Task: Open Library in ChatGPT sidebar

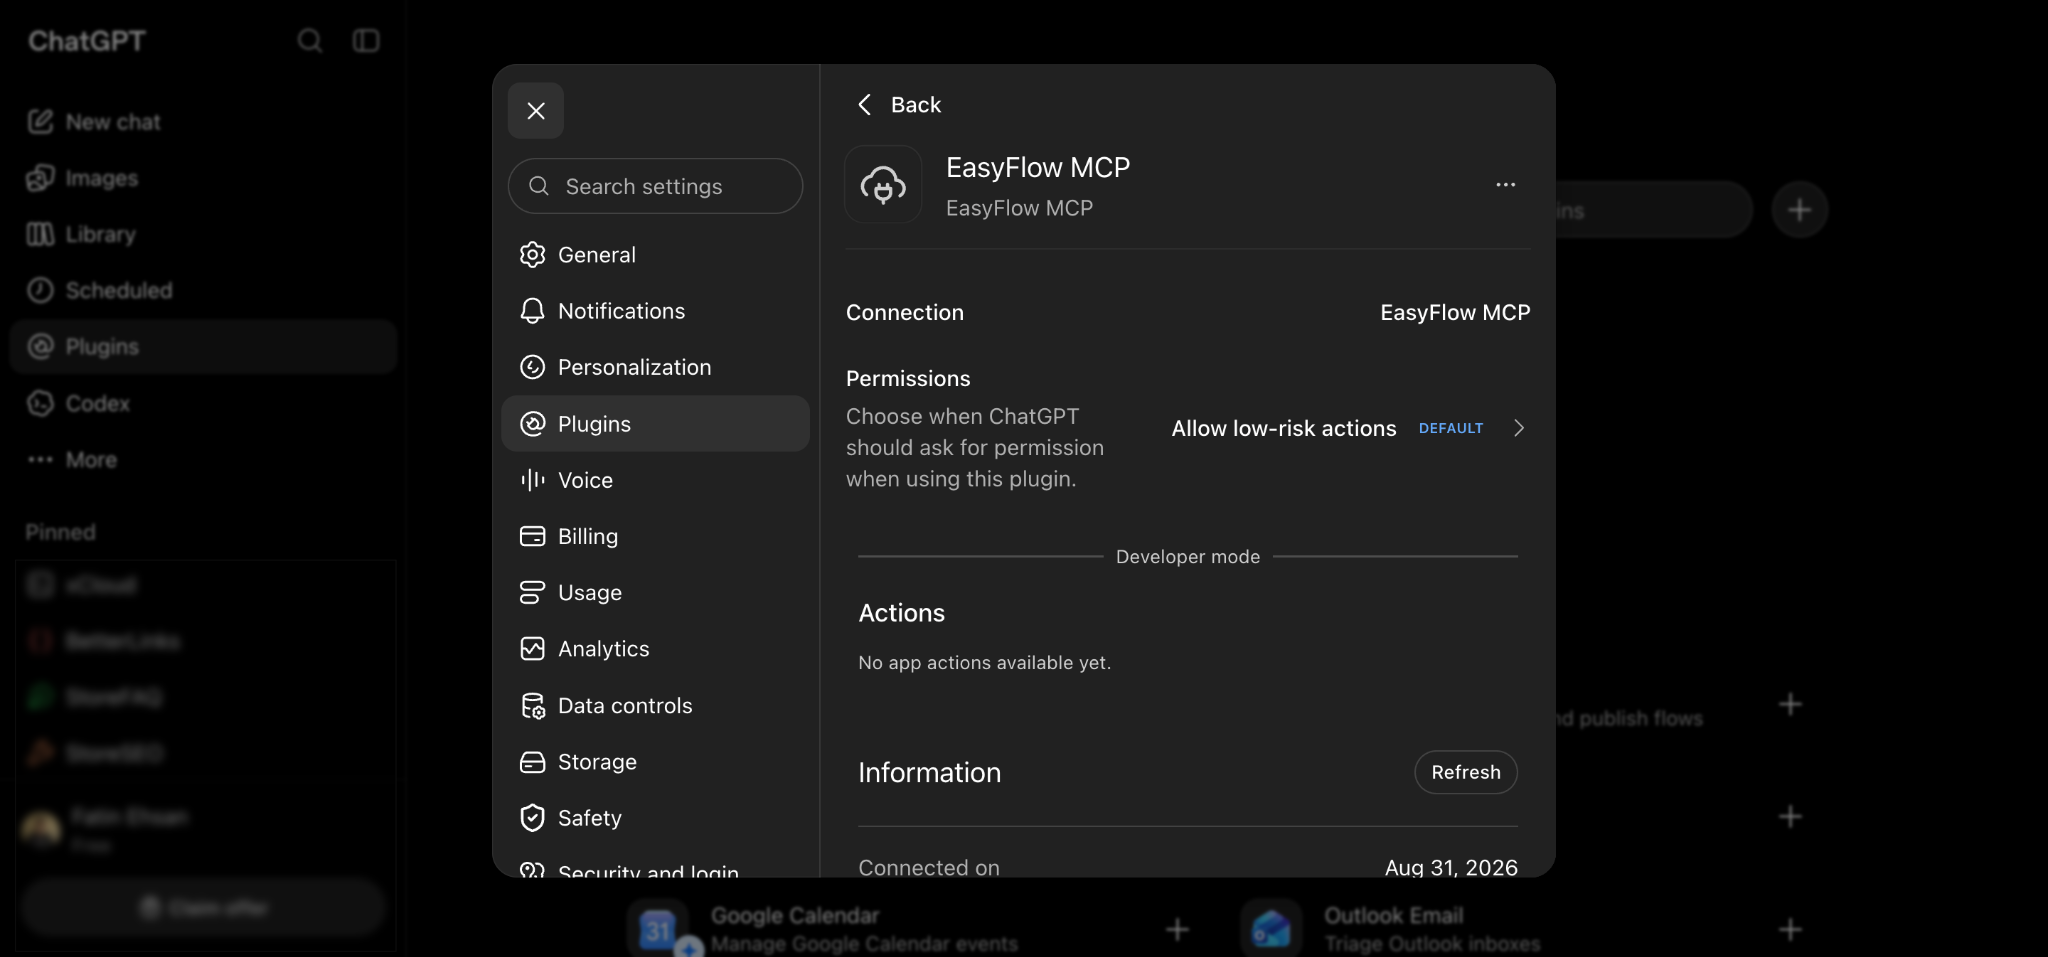Action: click(203, 234)
